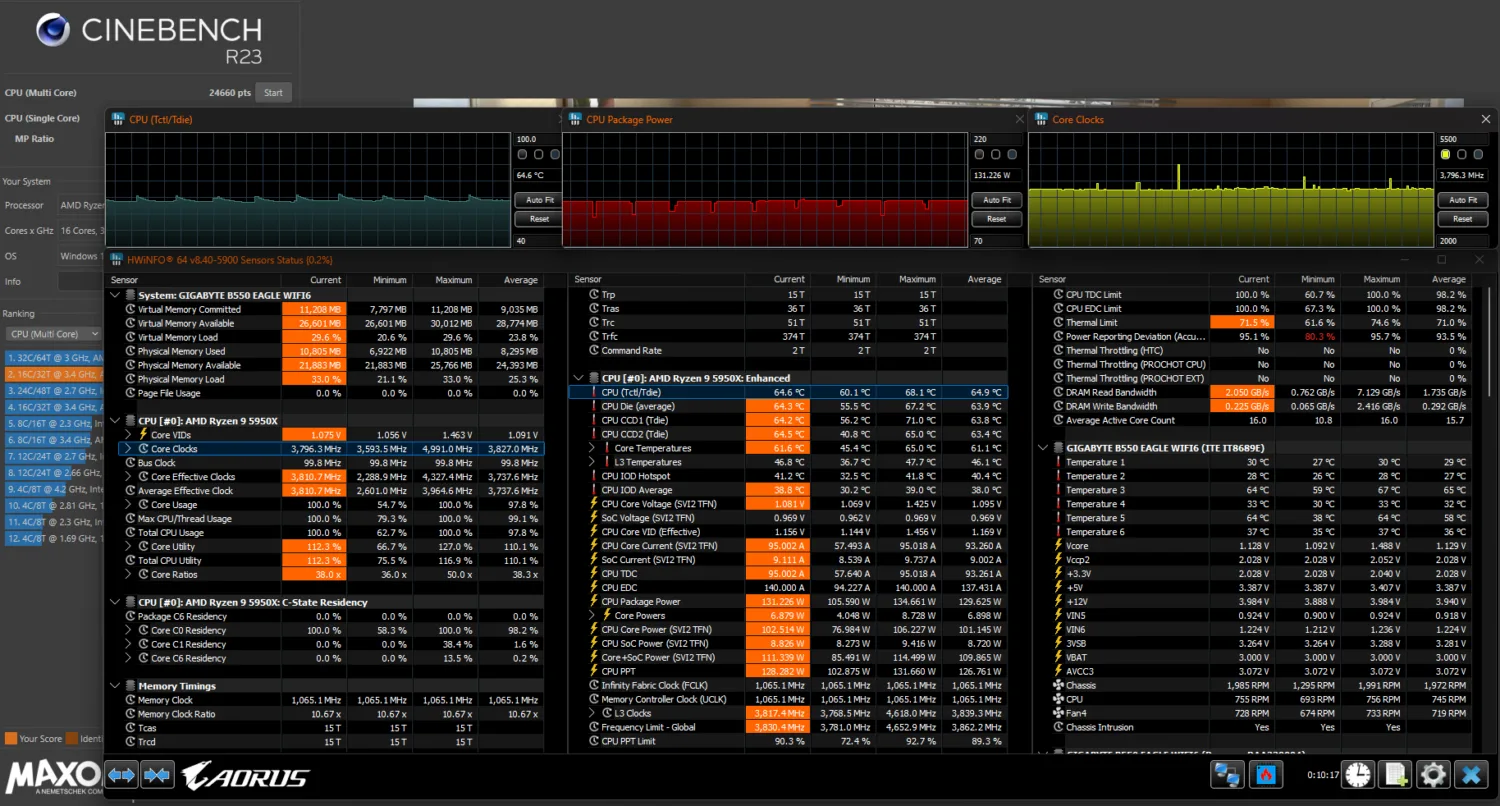Open HWiNFO sensor settings gear icon

(x=1433, y=774)
